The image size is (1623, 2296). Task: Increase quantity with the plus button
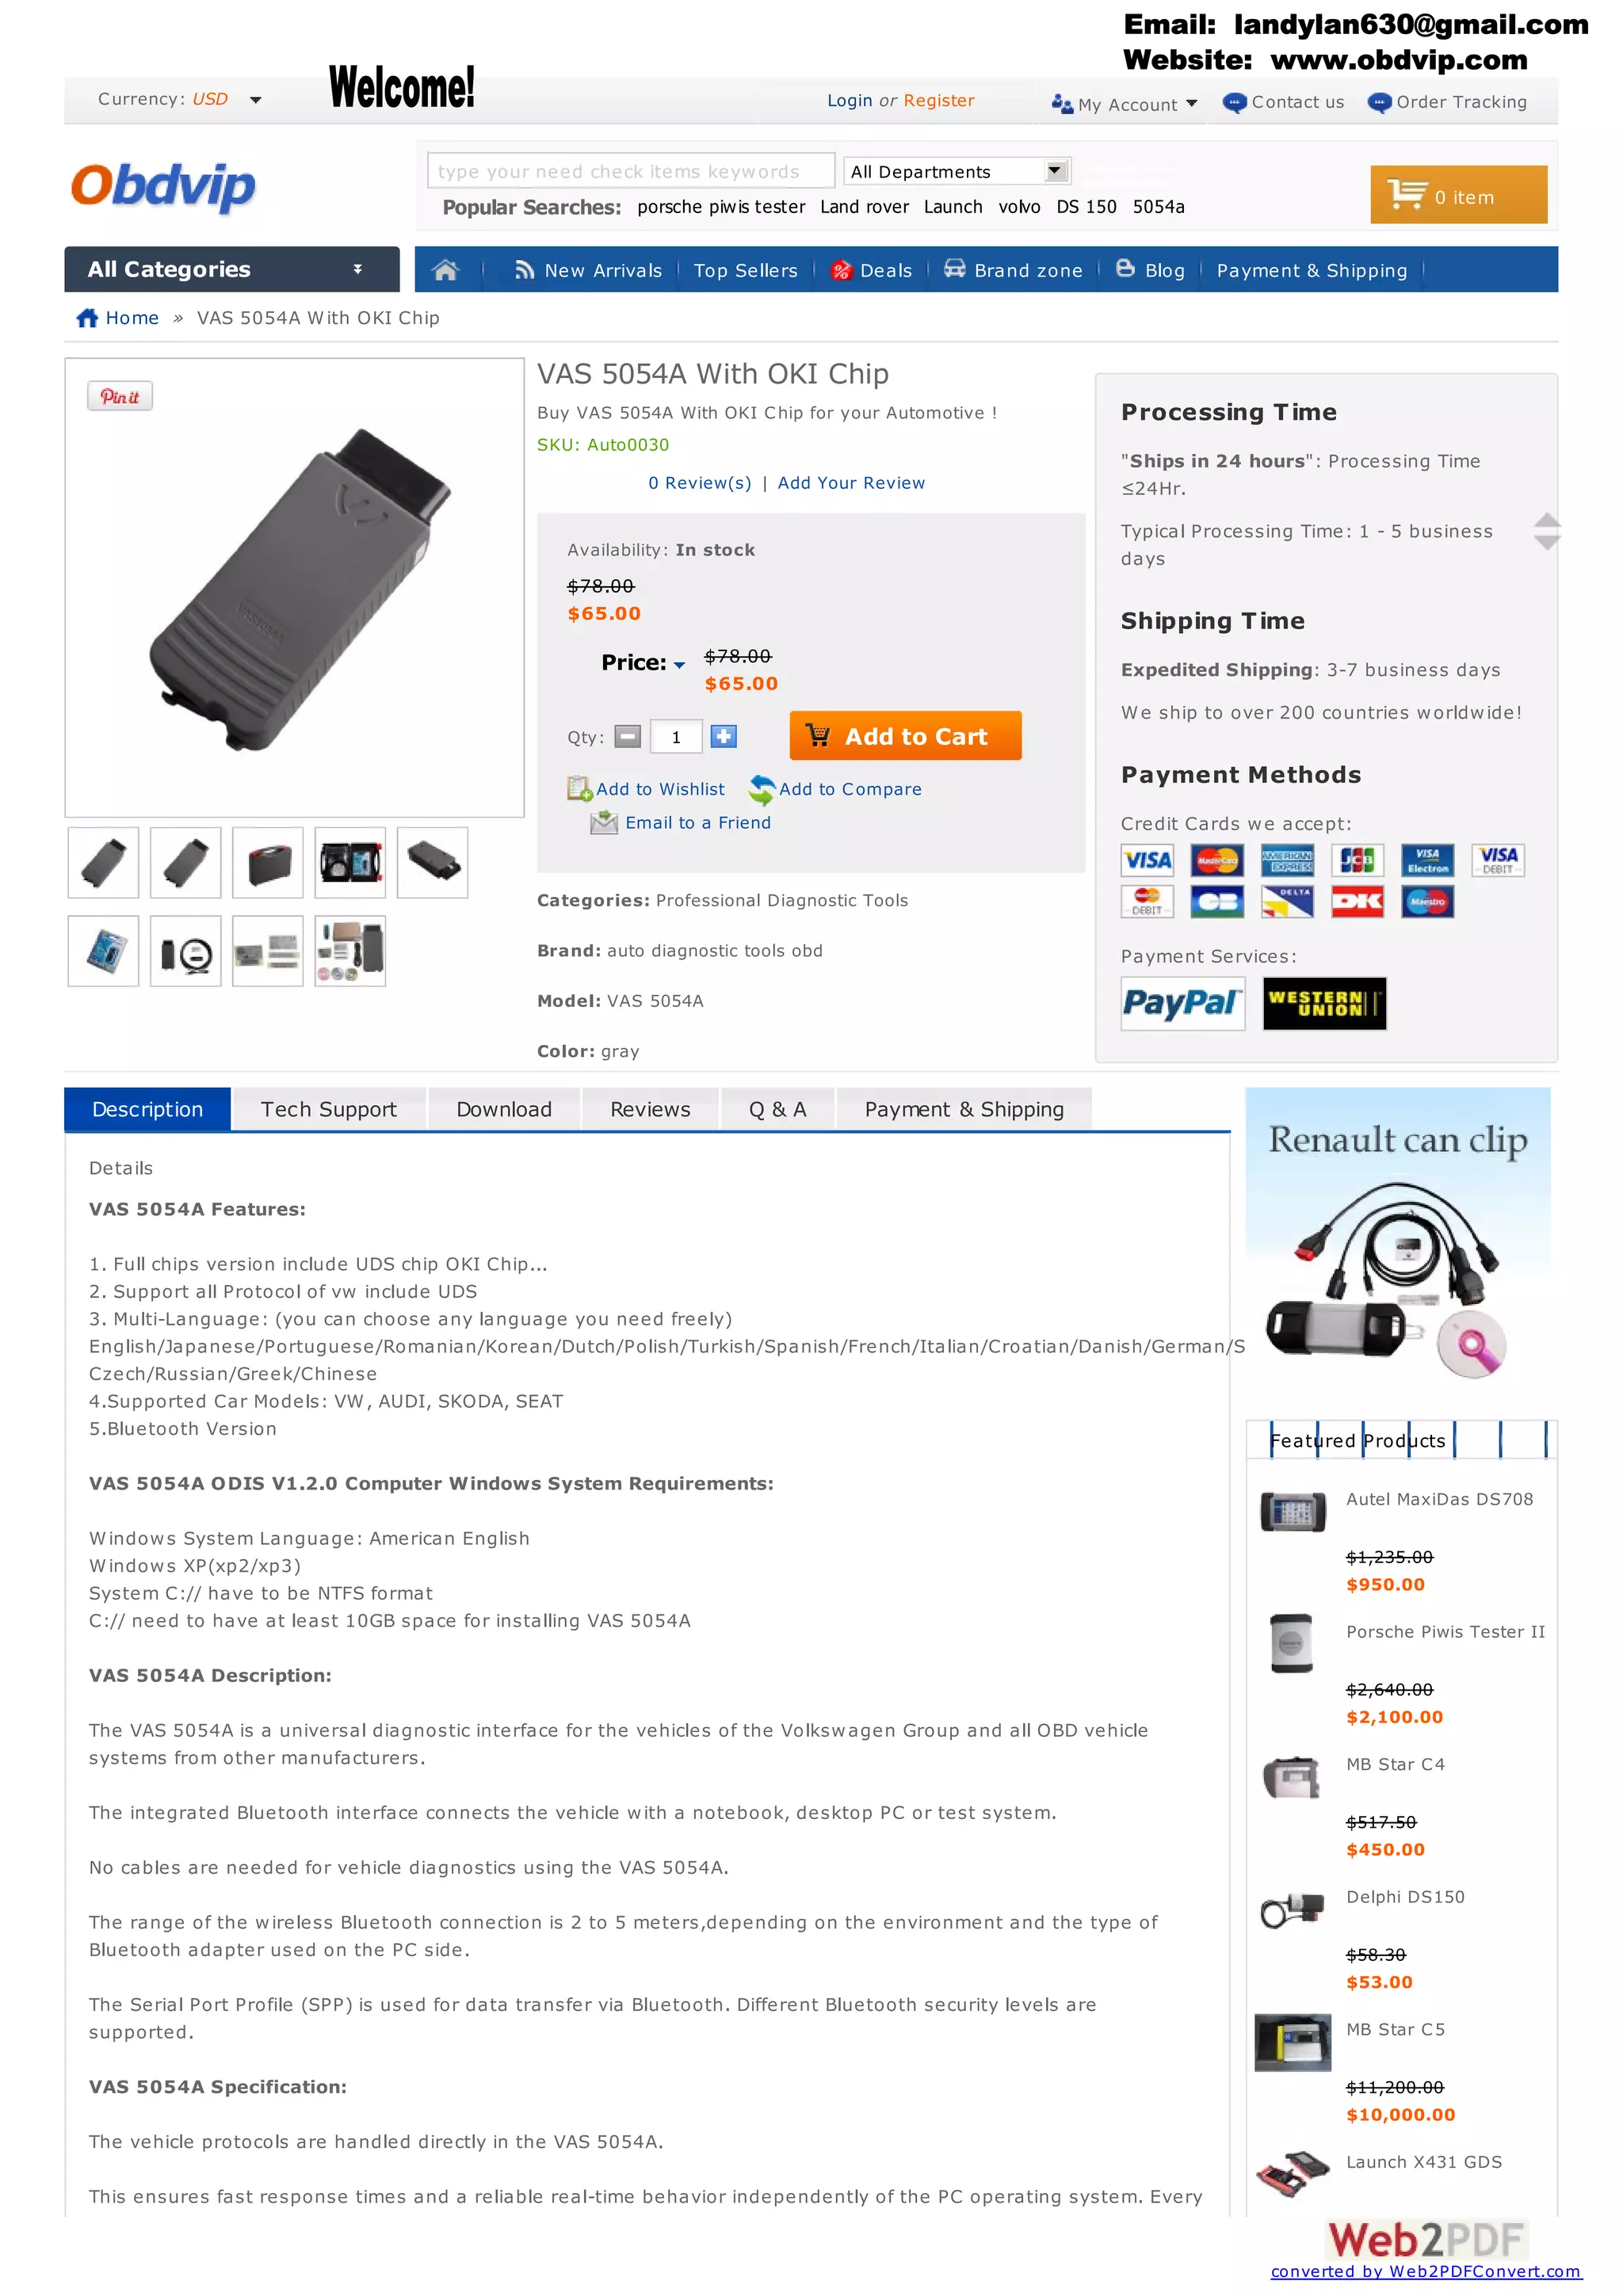[x=723, y=737]
